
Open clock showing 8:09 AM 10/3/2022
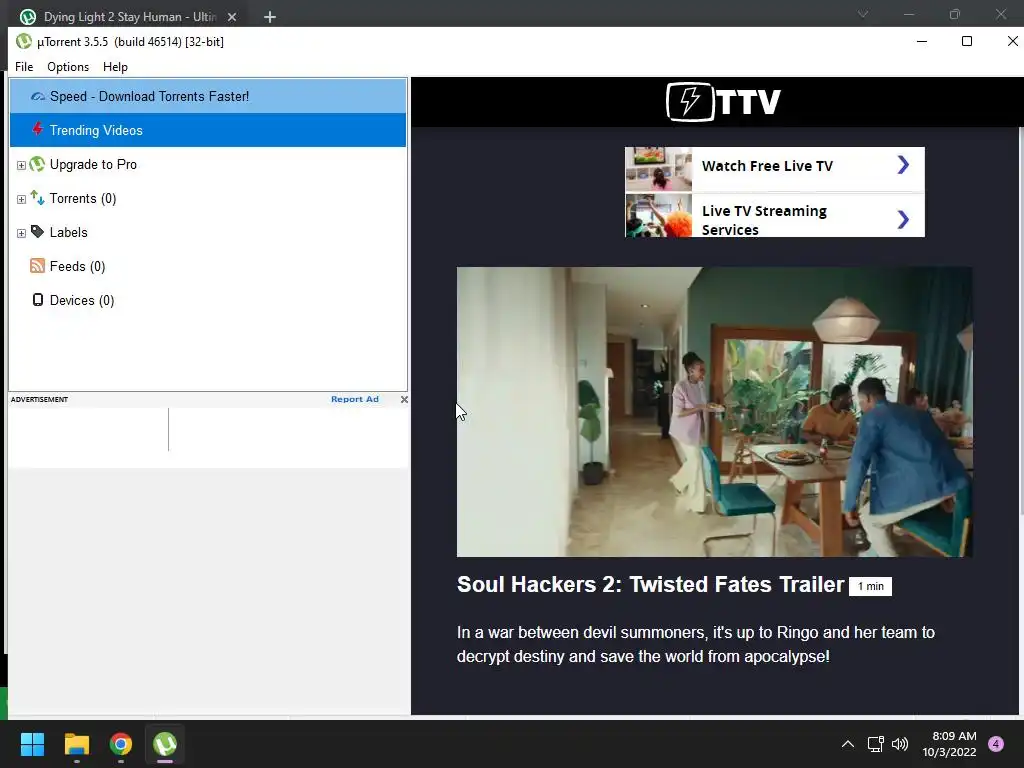click(x=950, y=744)
